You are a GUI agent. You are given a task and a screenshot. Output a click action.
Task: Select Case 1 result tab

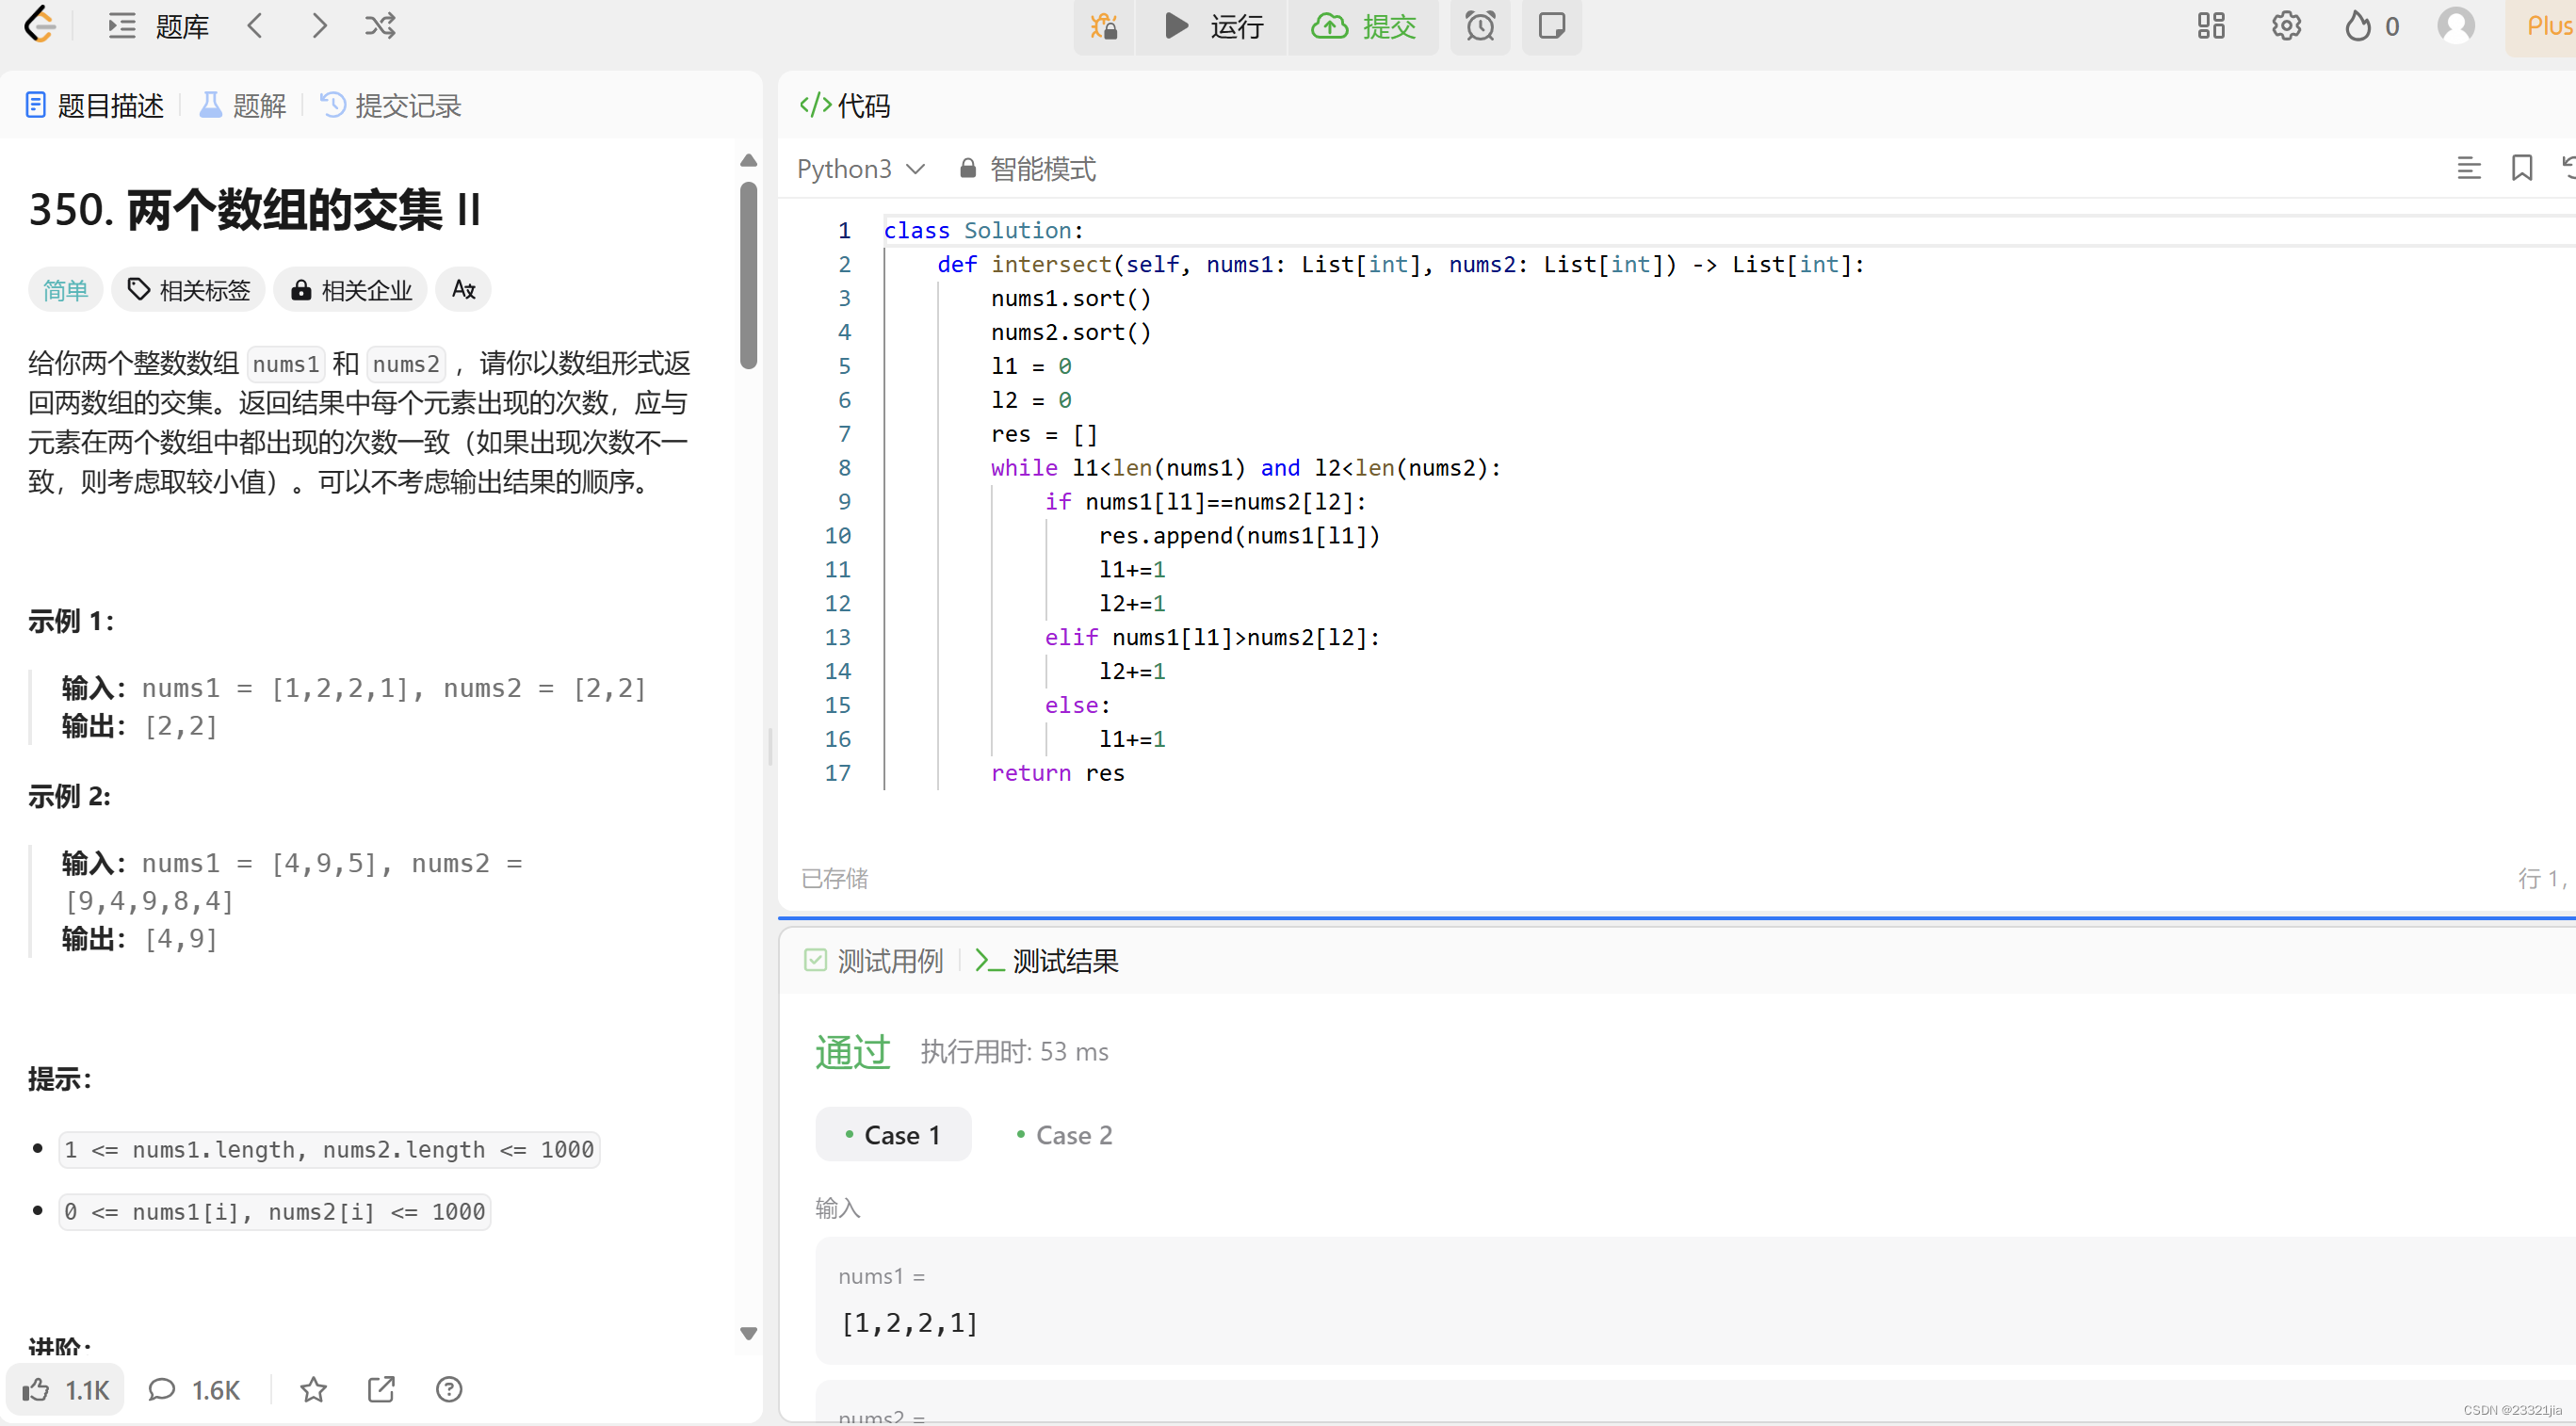893,1134
